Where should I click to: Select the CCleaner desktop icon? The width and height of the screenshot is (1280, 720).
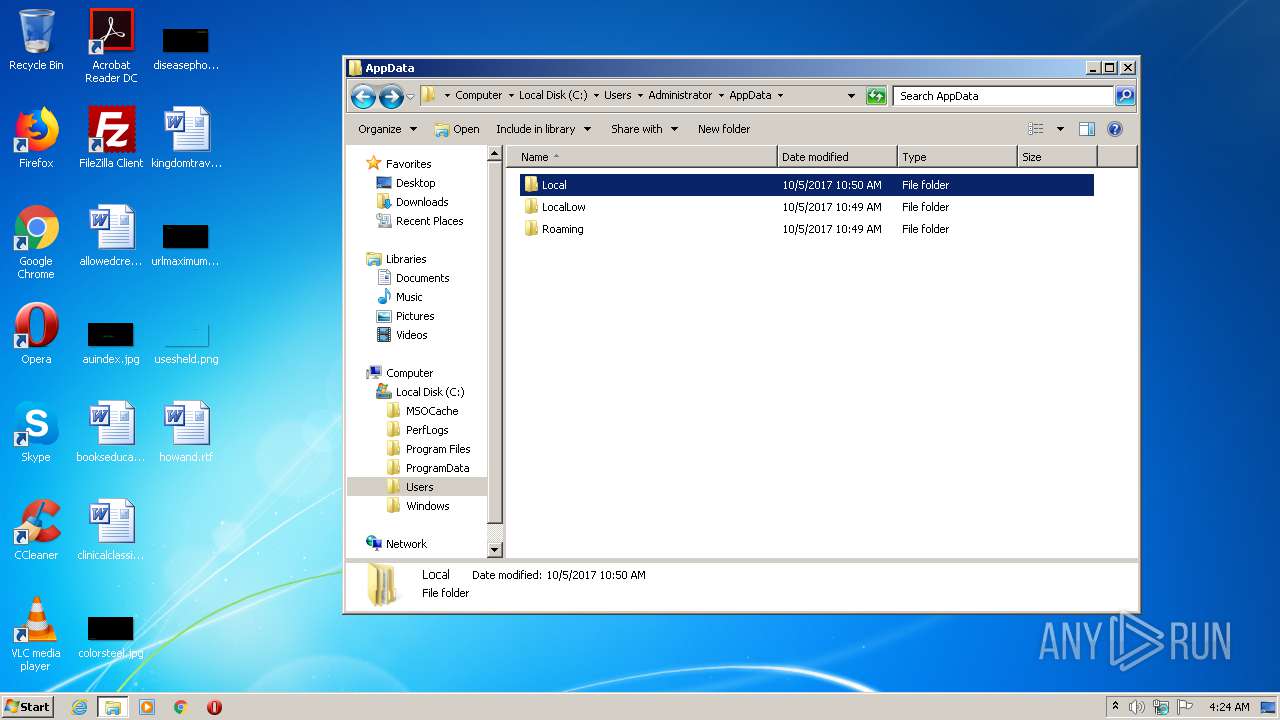(36, 530)
